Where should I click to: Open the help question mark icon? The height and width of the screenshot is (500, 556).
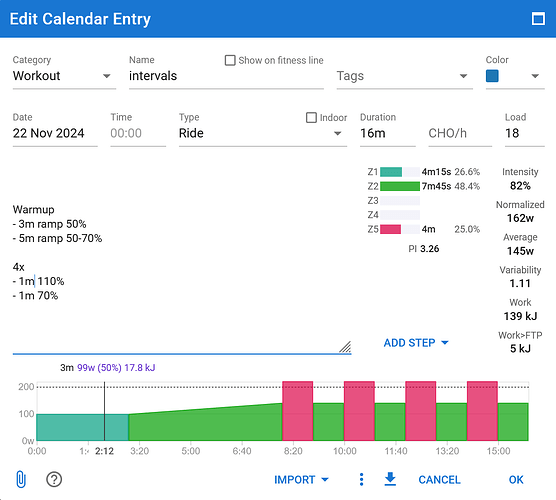[x=54, y=479]
